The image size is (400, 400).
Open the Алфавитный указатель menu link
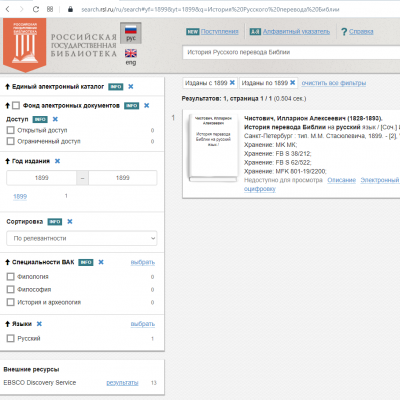(x=296, y=32)
